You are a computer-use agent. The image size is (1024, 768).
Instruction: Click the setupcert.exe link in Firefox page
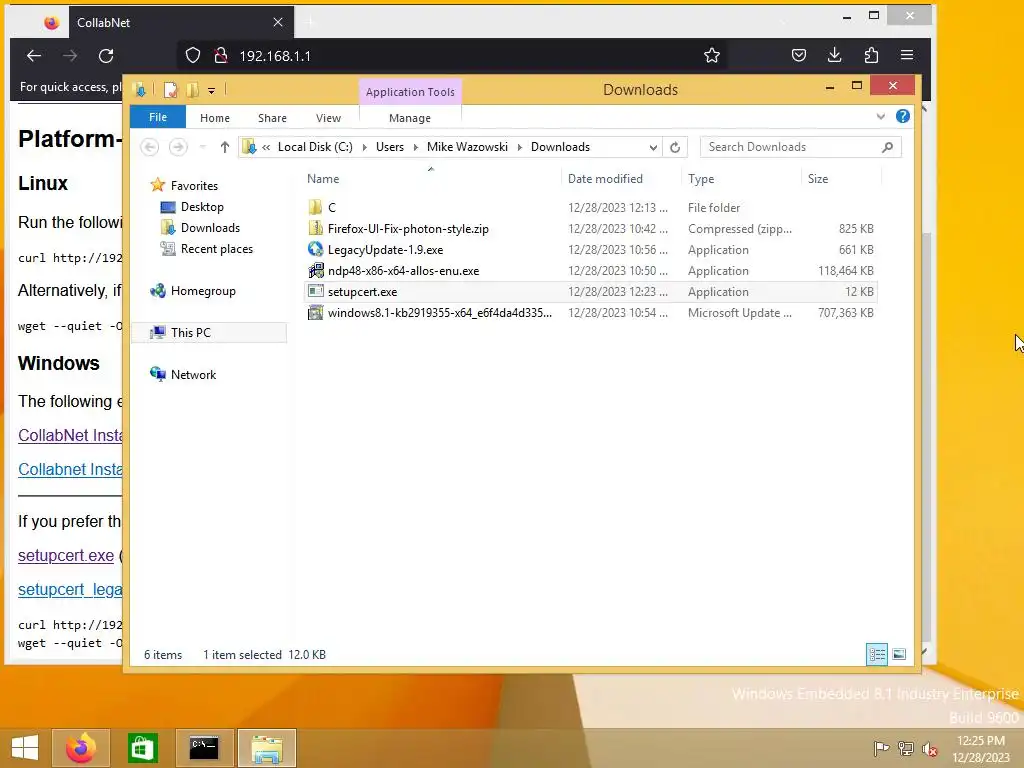pyautogui.click(x=66, y=556)
